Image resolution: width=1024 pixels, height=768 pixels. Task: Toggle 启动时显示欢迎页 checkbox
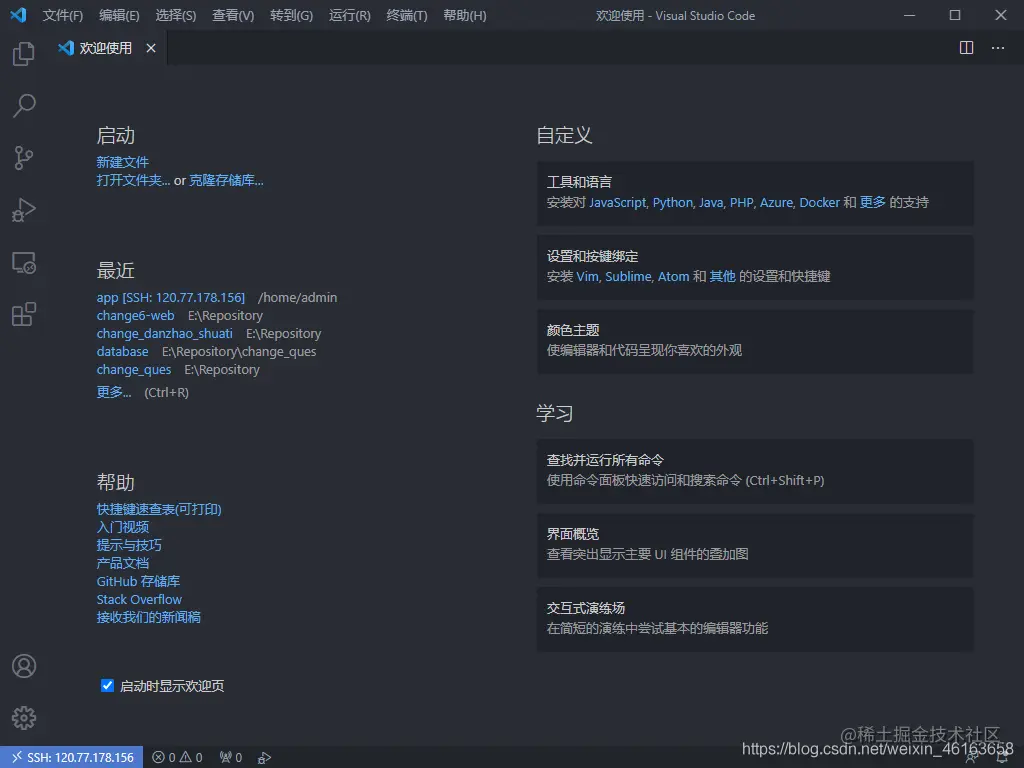(x=107, y=685)
